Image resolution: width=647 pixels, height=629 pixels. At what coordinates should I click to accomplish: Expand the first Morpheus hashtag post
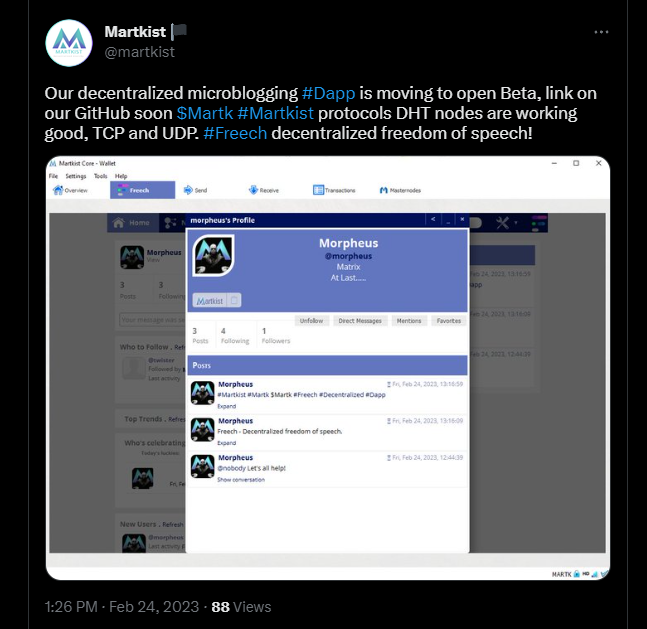227,407
